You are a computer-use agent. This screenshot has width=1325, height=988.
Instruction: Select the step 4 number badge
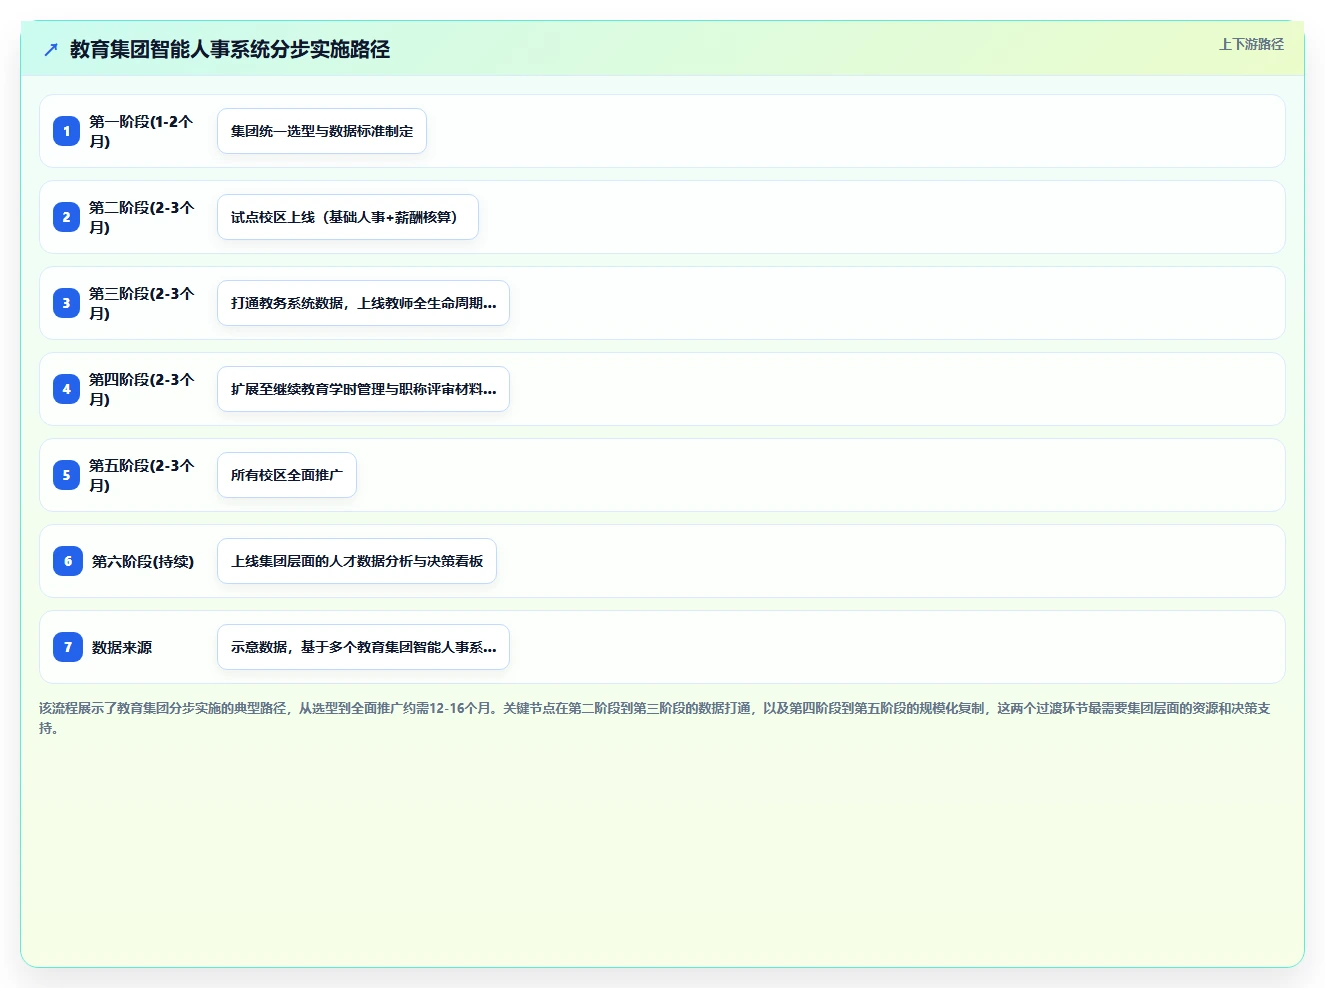point(67,389)
